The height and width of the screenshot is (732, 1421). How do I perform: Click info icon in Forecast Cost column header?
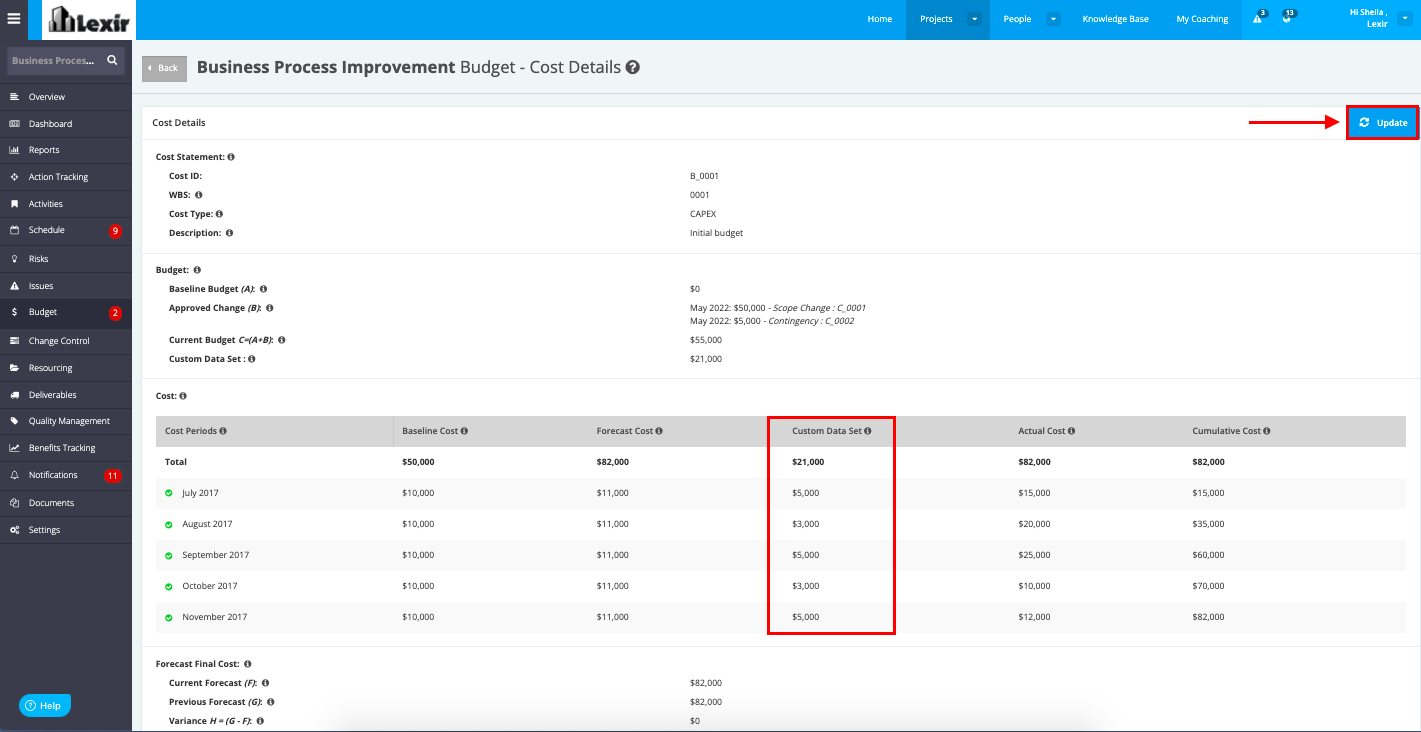point(660,431)
